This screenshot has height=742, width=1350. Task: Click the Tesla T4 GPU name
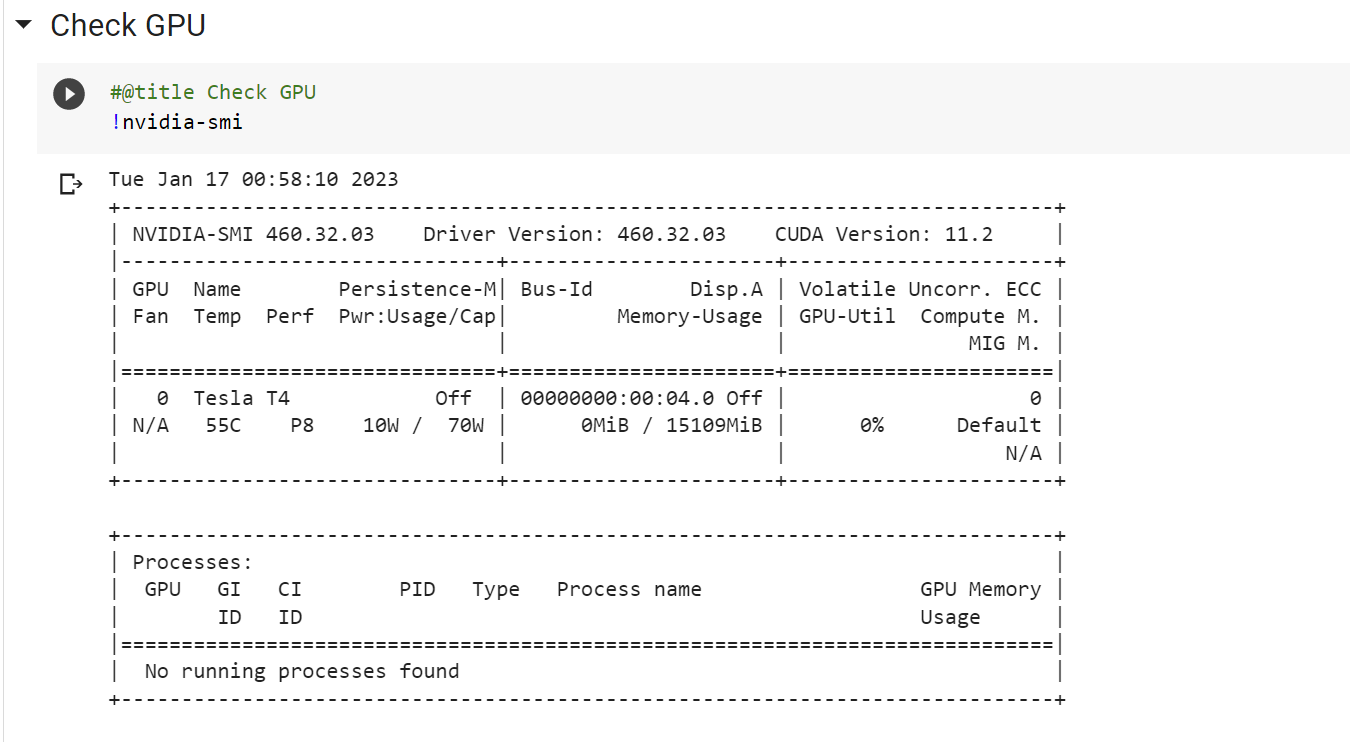coord(241,398)
